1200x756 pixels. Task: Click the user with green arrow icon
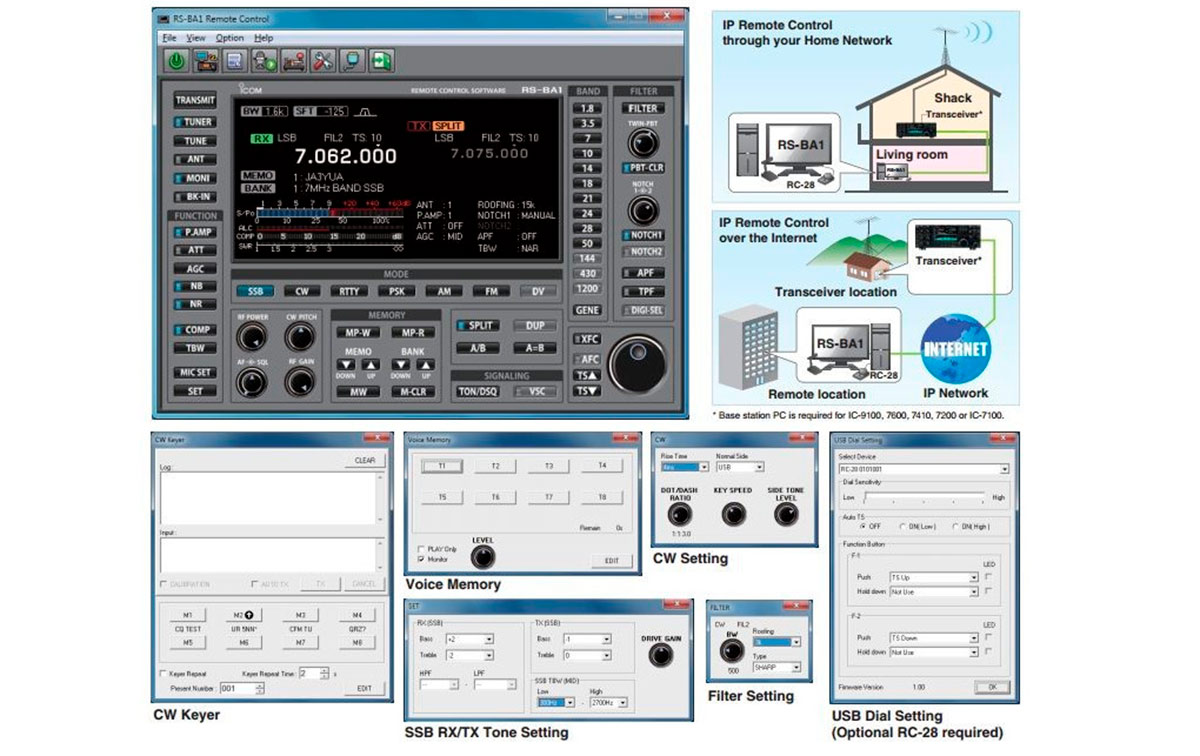click(264, 61)
